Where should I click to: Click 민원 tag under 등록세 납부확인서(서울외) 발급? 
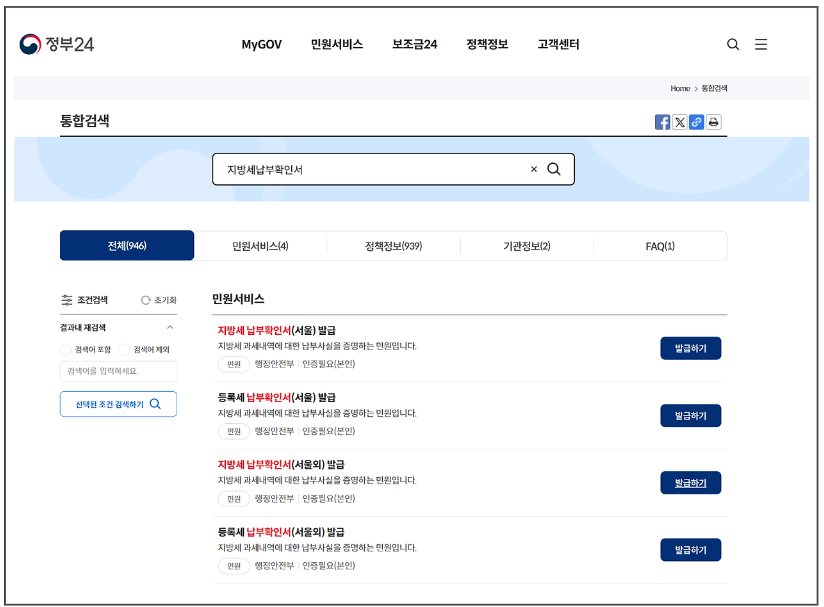[x=234, y=566]
